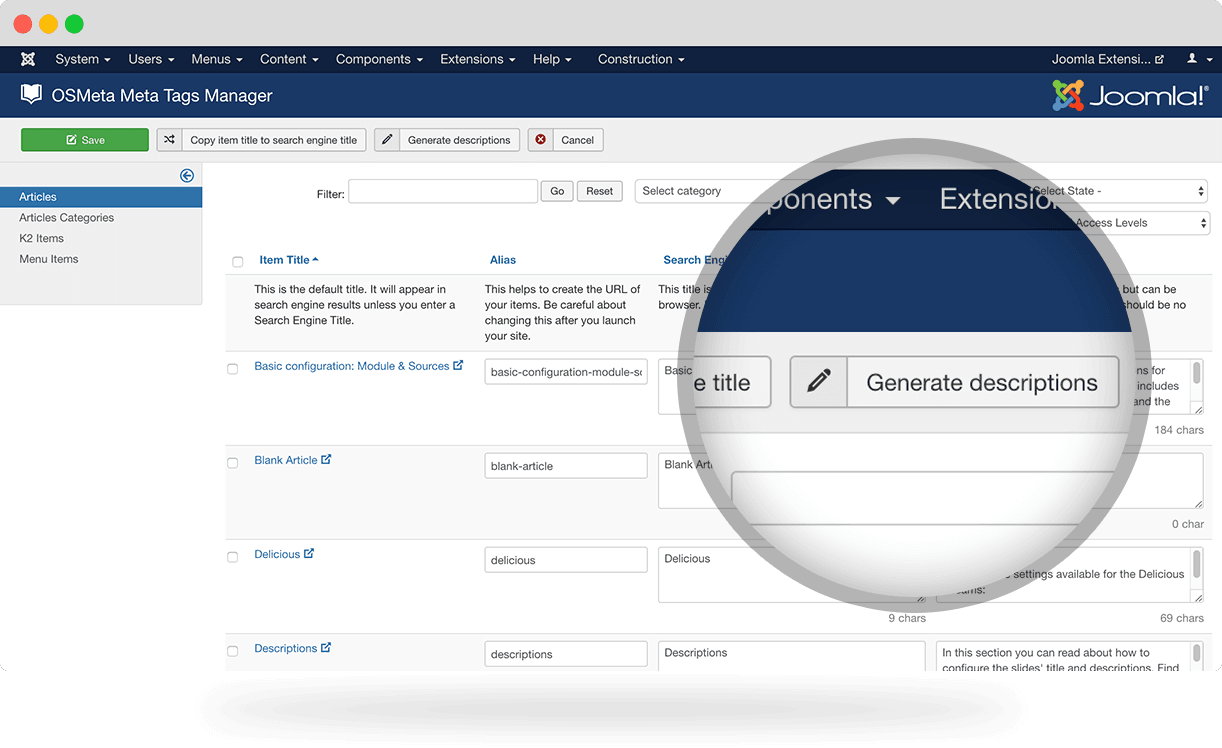Screen dimensions: 1222x748
Task: Open Blank Article external link icon
Action: [x=326, y=459]
